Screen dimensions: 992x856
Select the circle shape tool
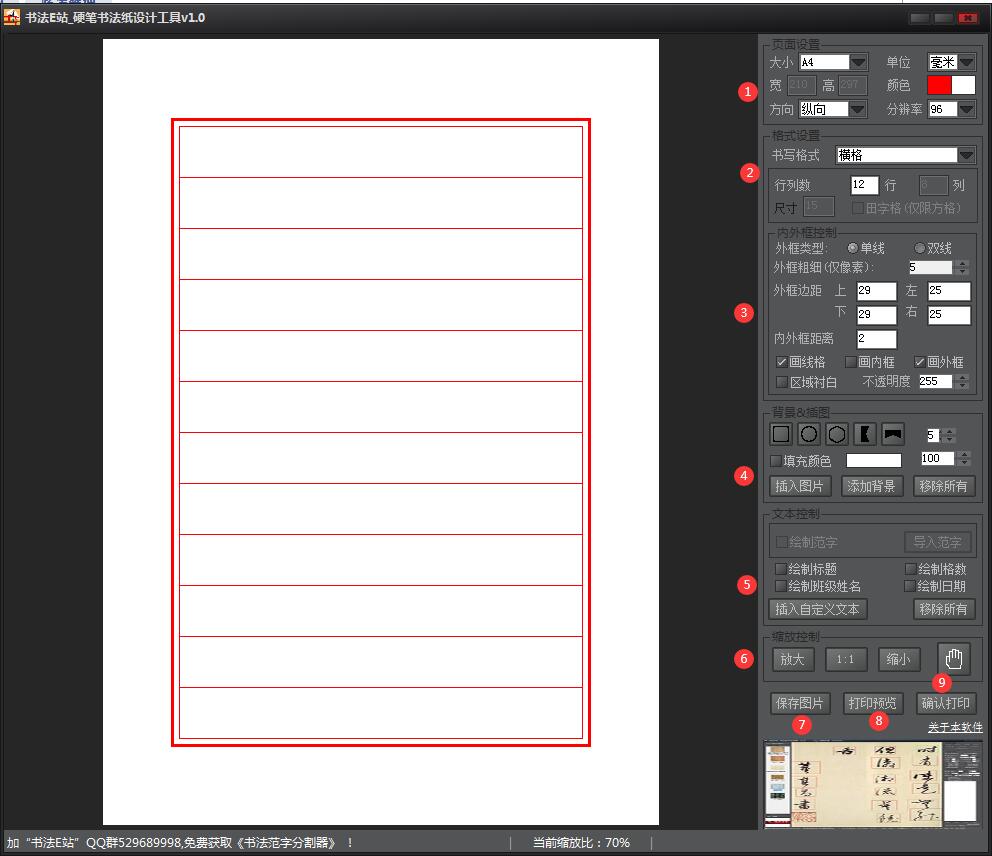[x=809, y=434]
